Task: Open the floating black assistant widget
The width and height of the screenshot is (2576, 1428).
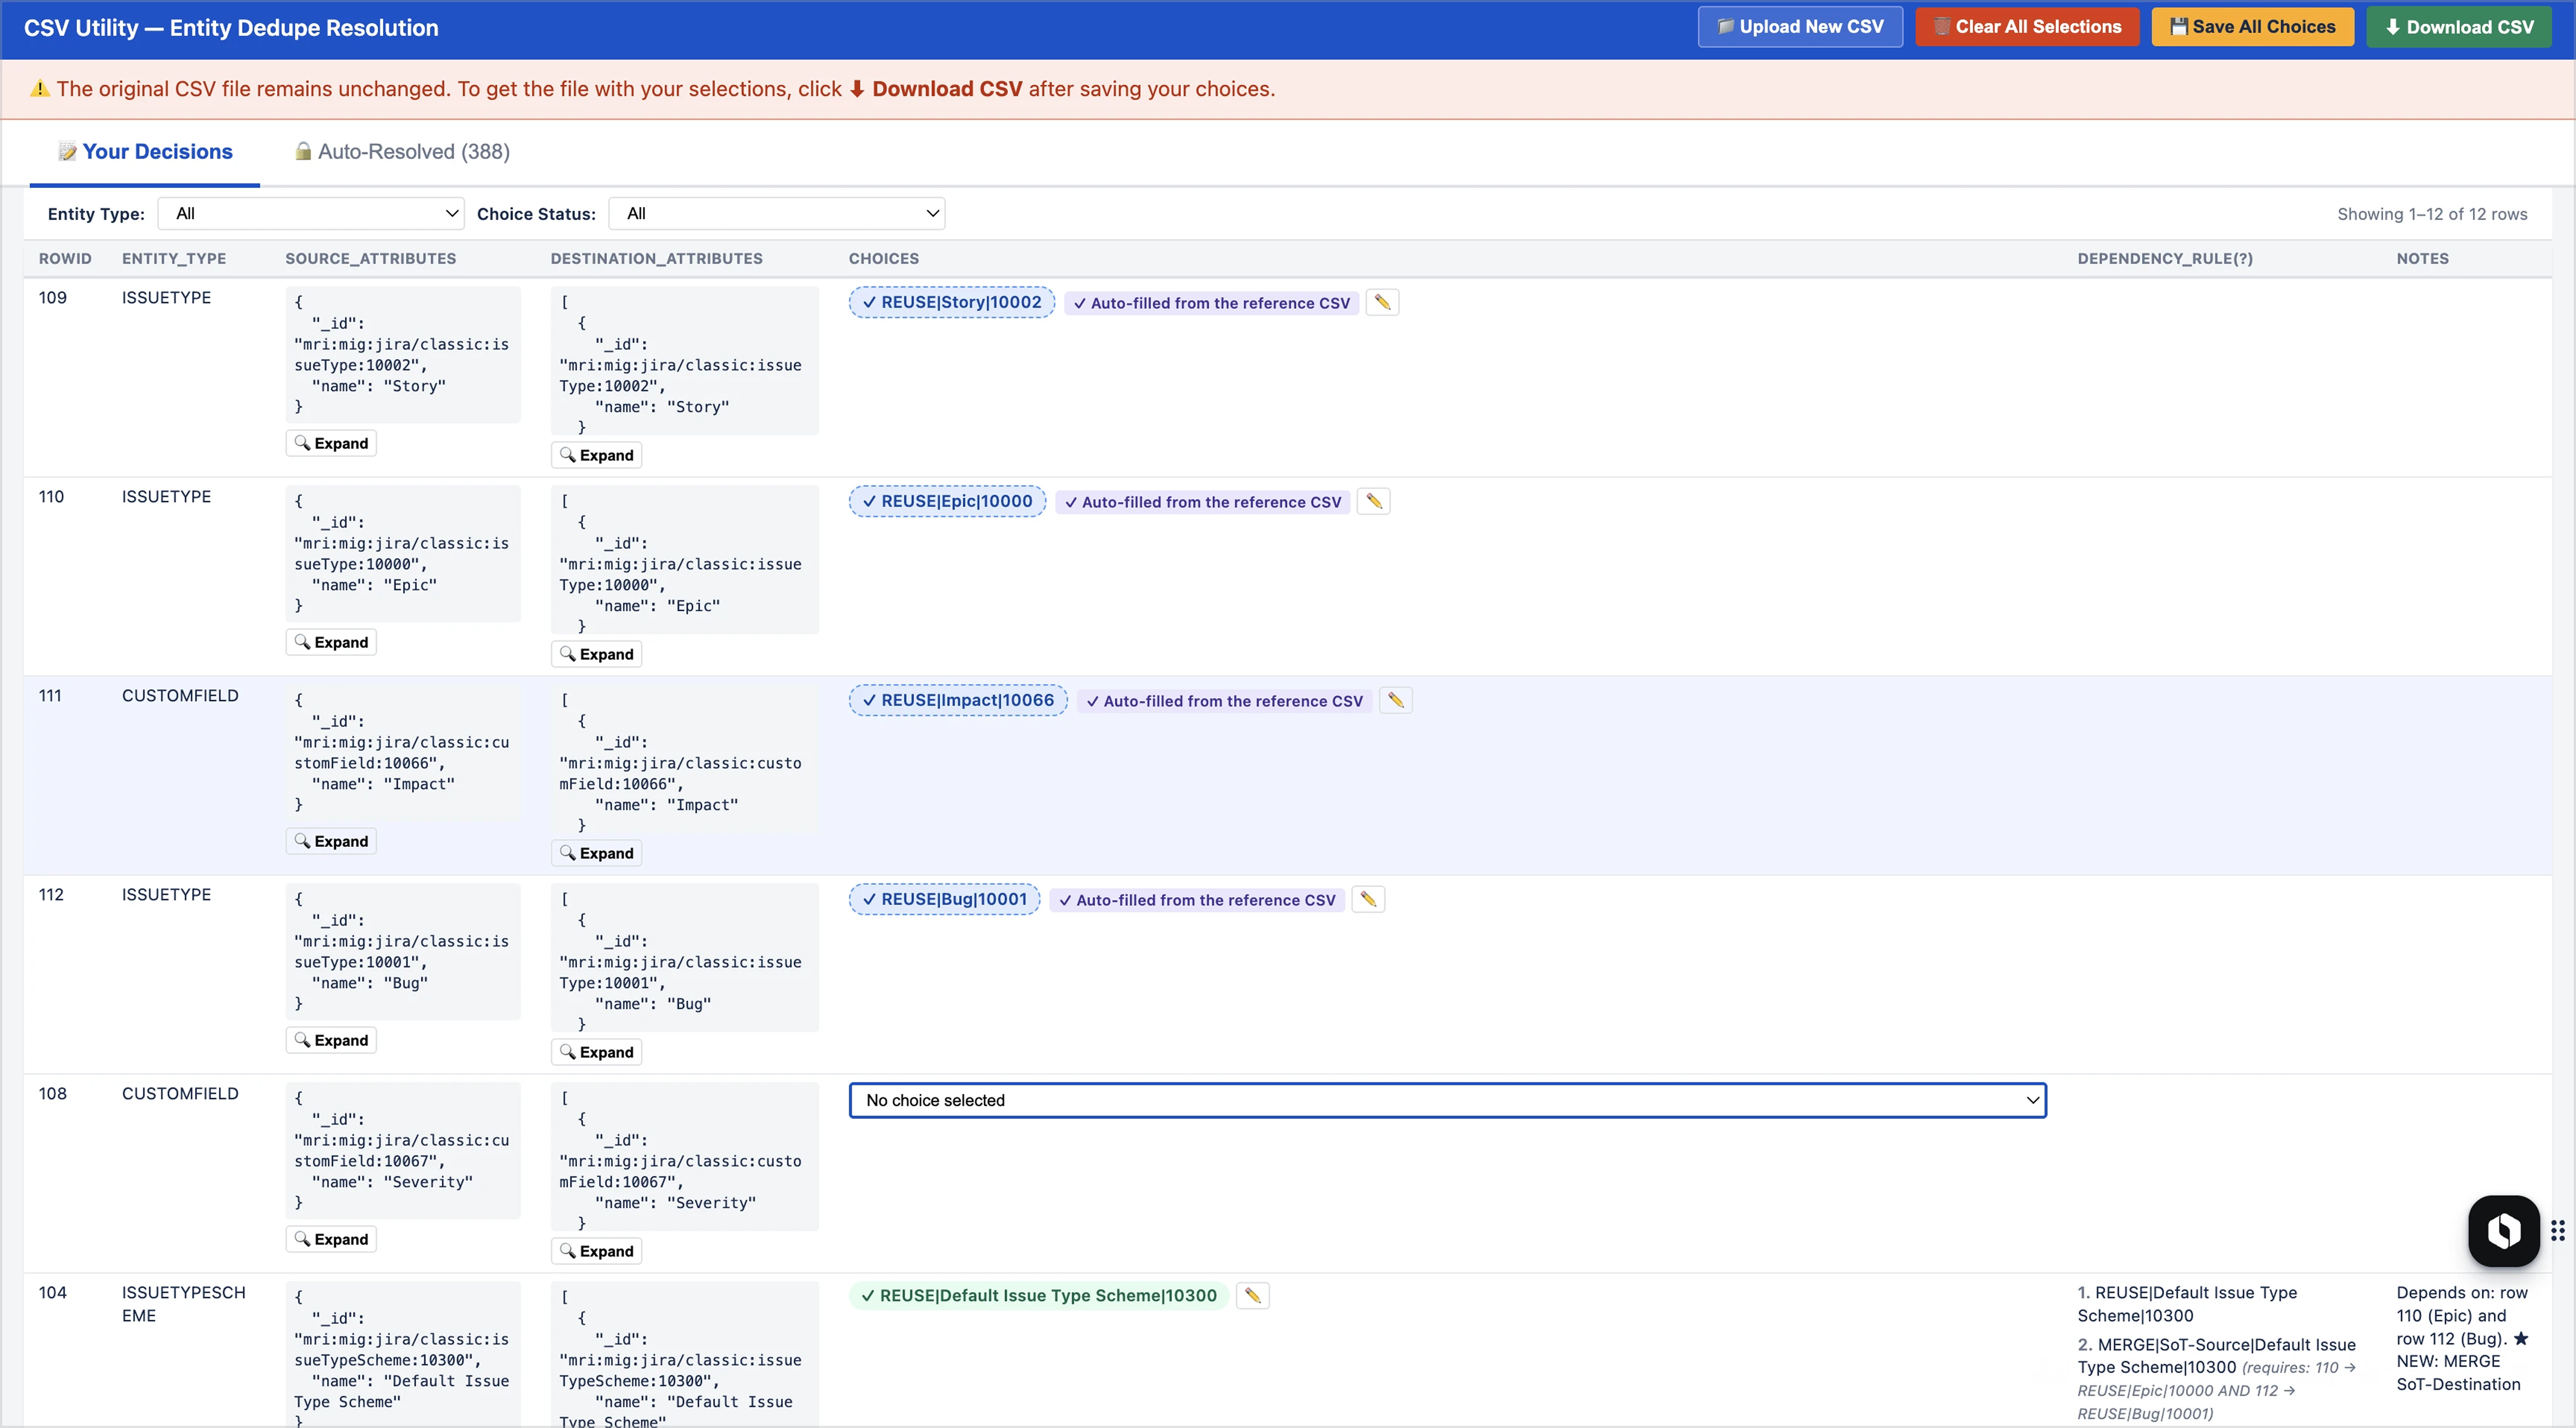Action: coord(2504,1230)
